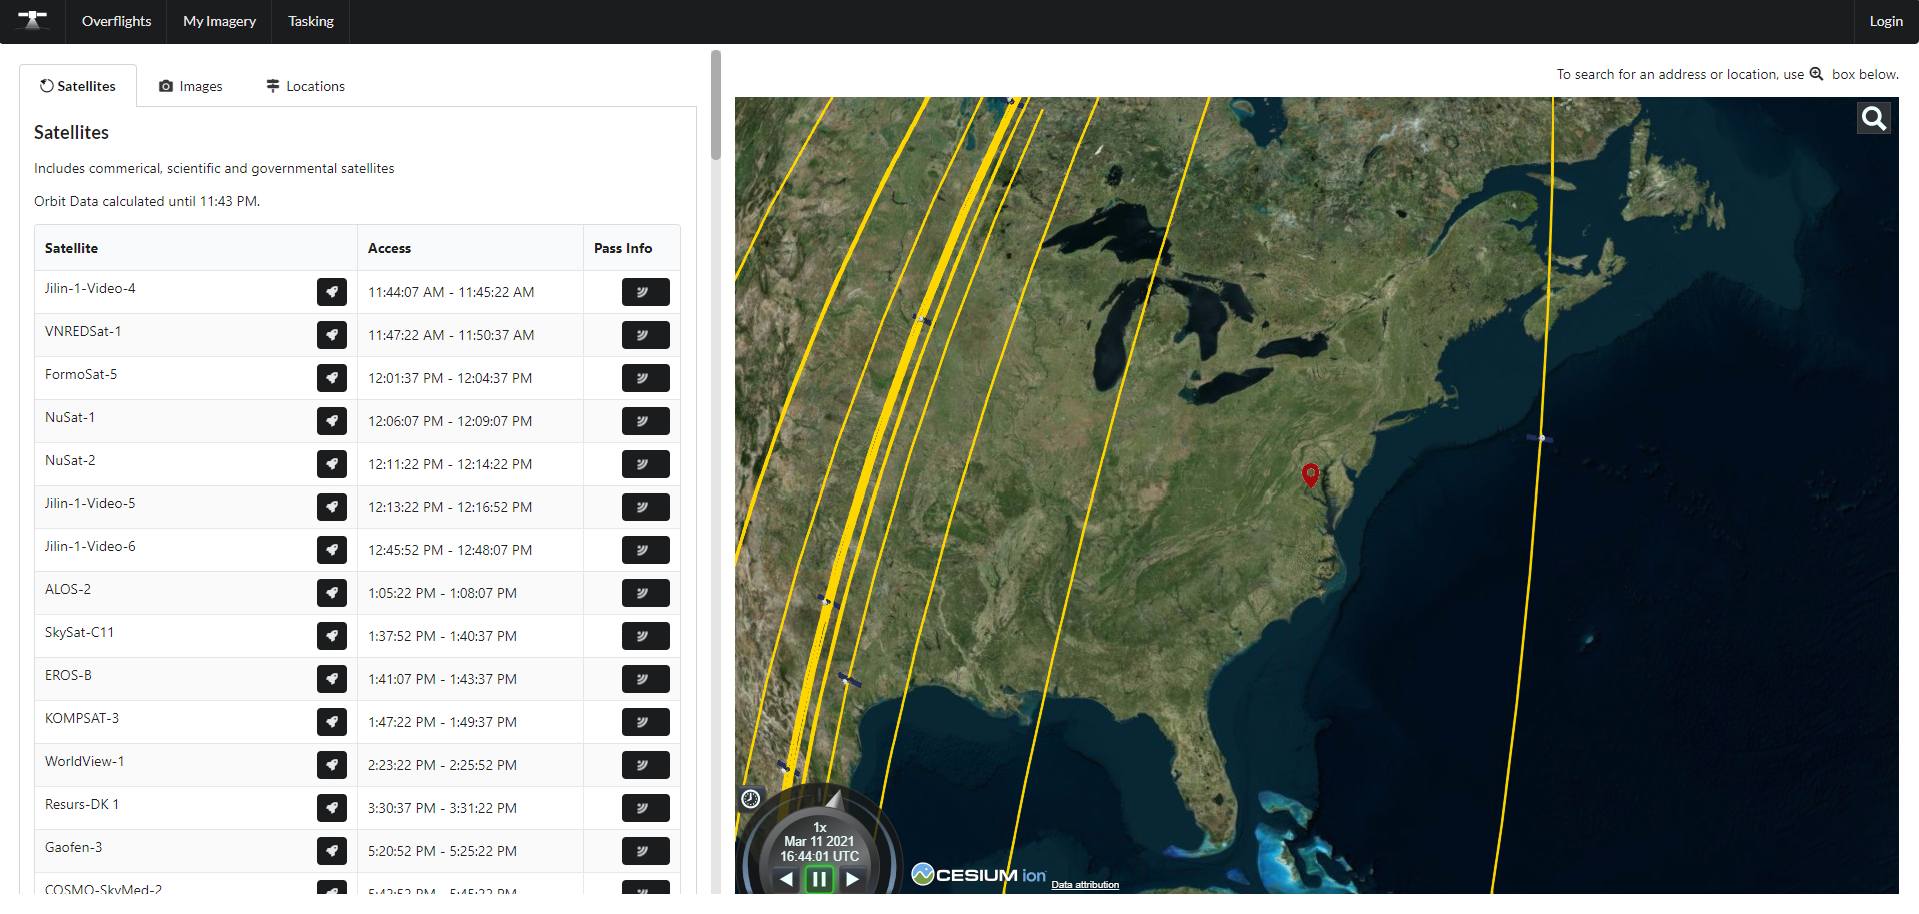Open pass info for Jilin-1-Video-6
Screen dimensions: 1919x914
click(645, 550)
